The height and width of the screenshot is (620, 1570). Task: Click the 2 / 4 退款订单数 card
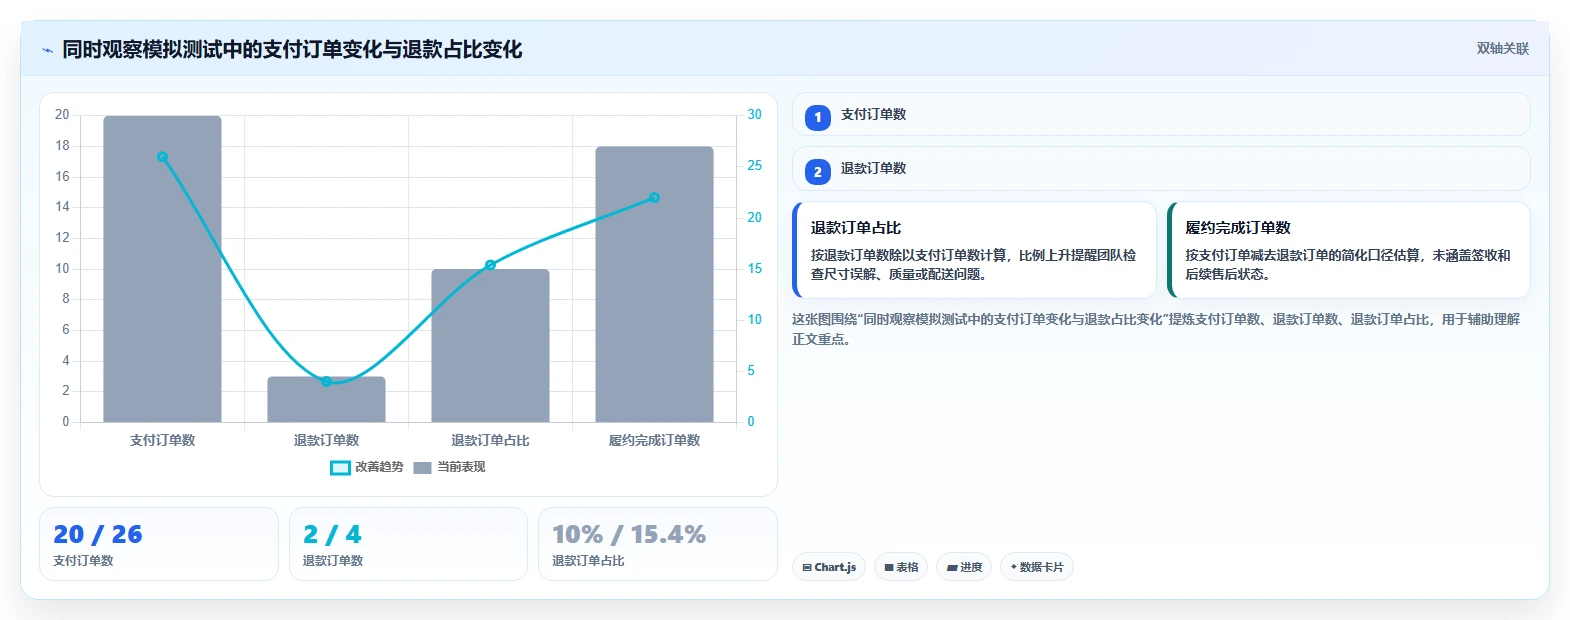pos(408,544)
